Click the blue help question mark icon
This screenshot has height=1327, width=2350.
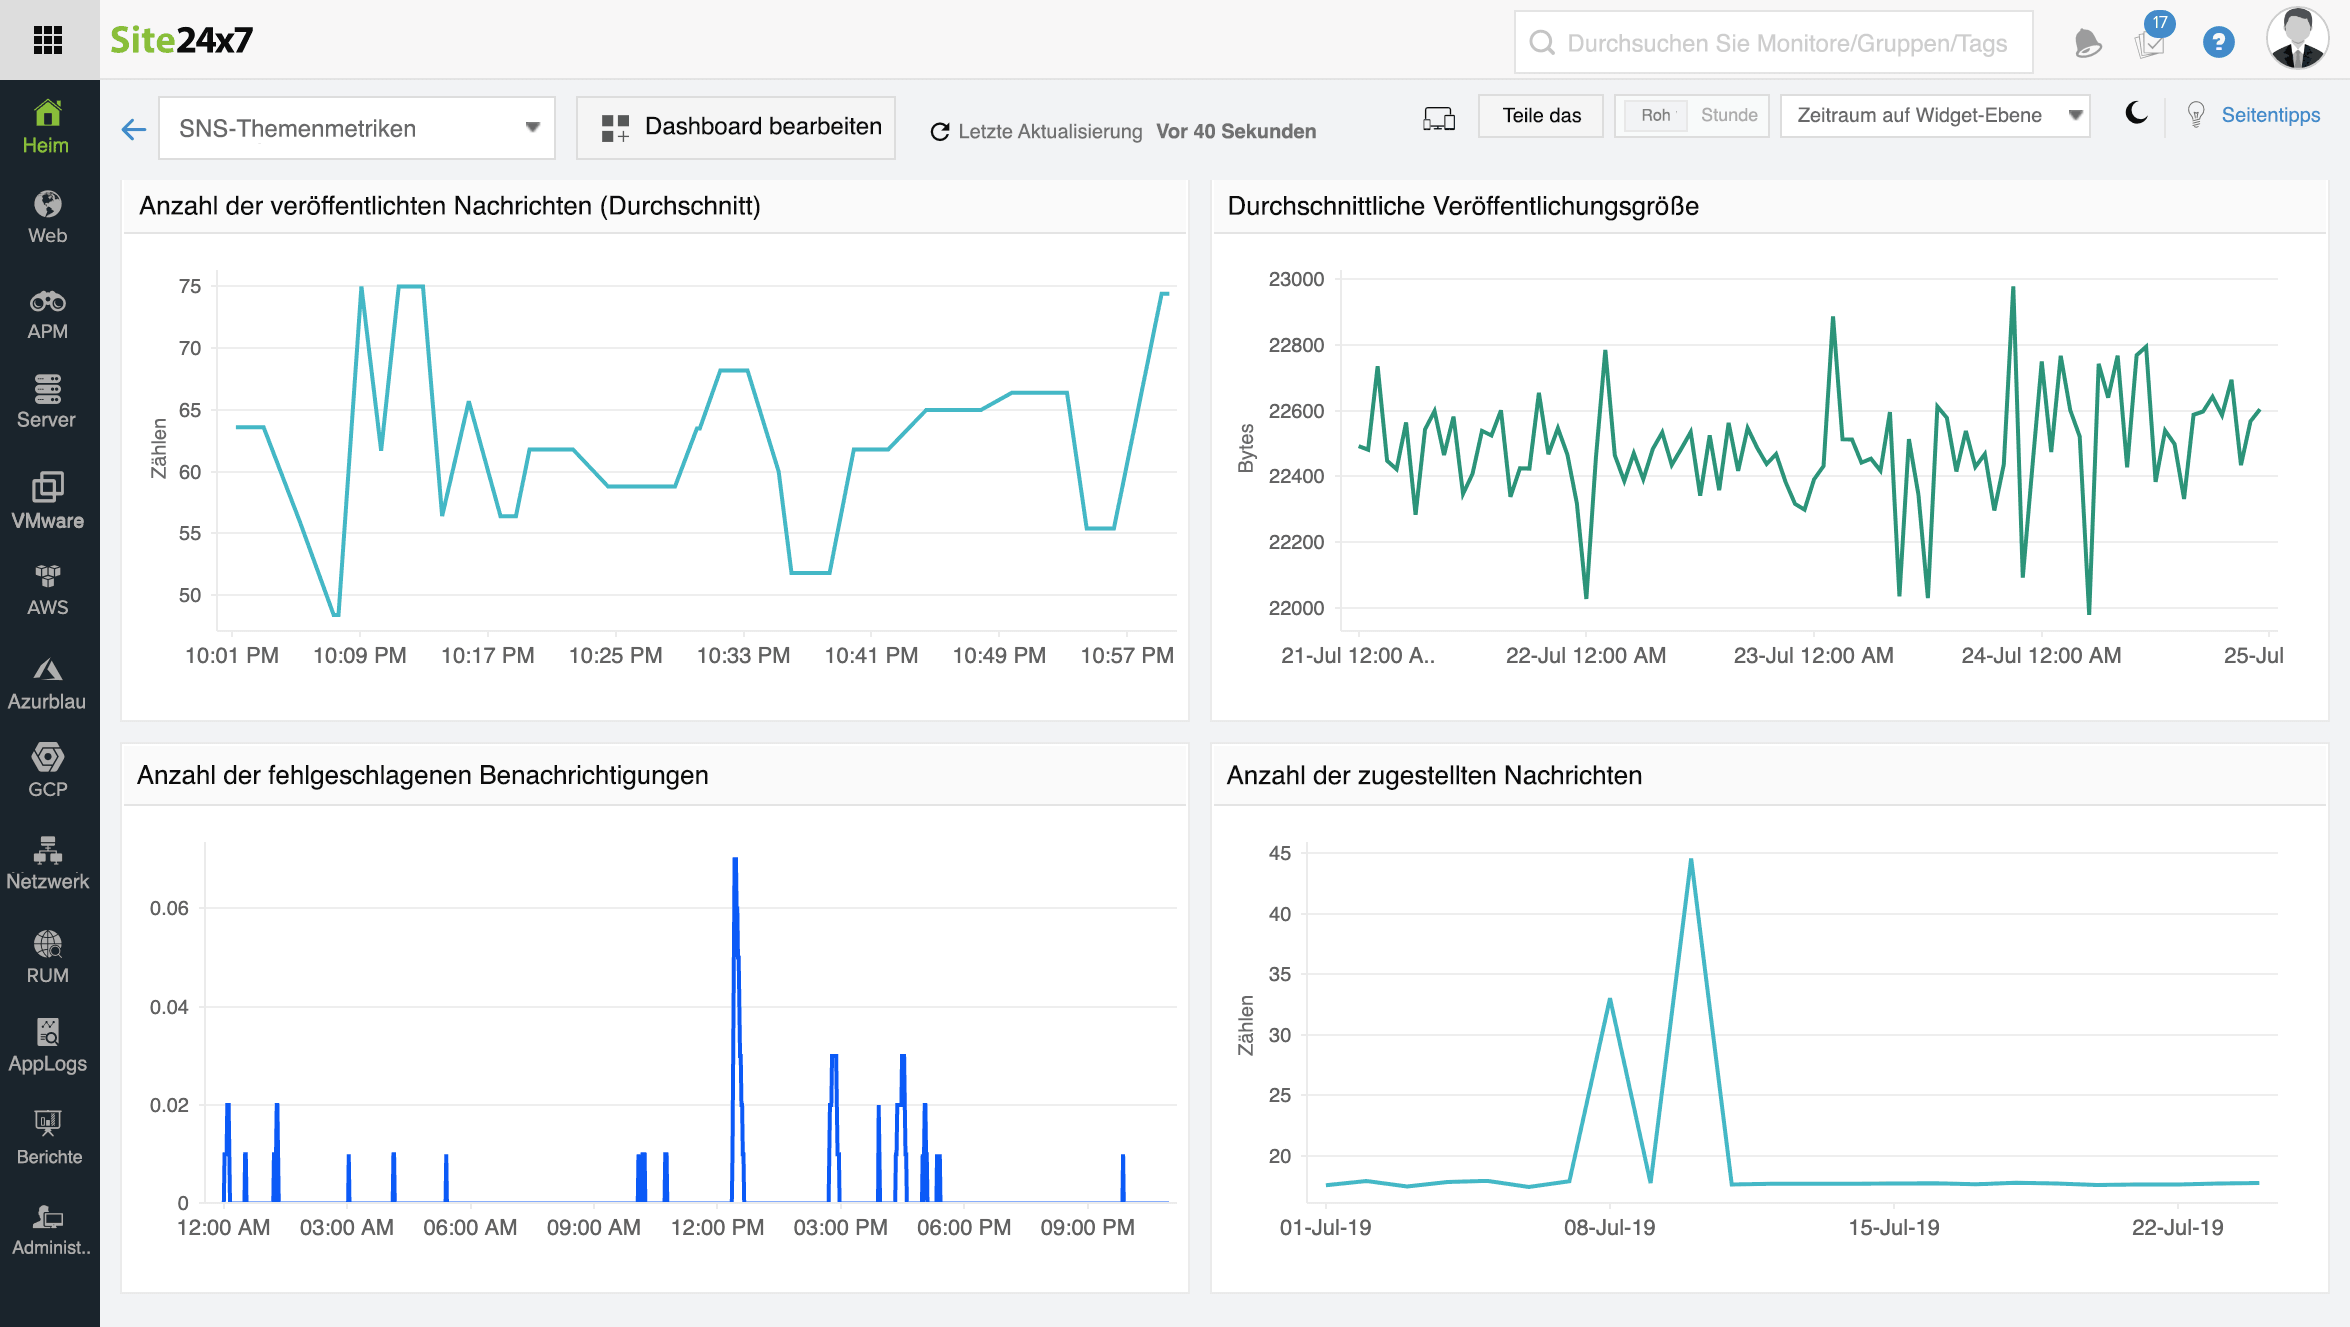coord(2218,42)
